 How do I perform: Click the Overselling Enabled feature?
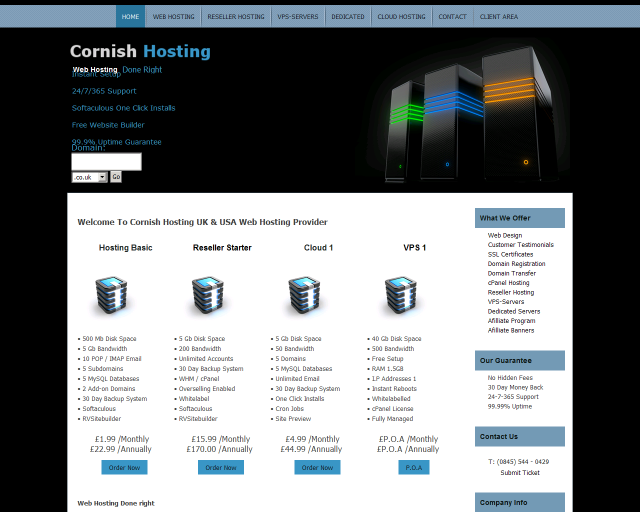[x=207, y=389]
